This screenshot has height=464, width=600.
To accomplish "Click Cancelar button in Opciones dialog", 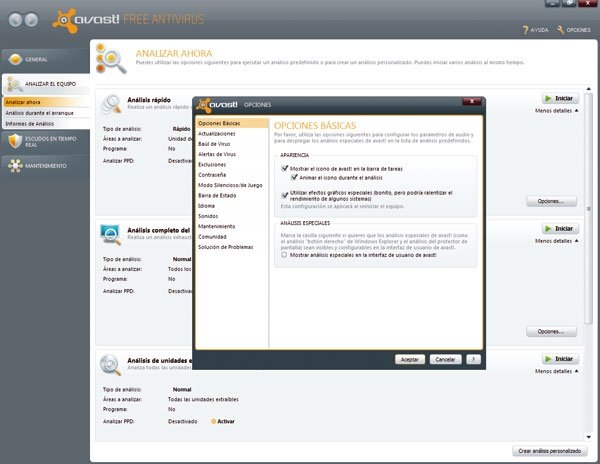I will pos(445,360).
